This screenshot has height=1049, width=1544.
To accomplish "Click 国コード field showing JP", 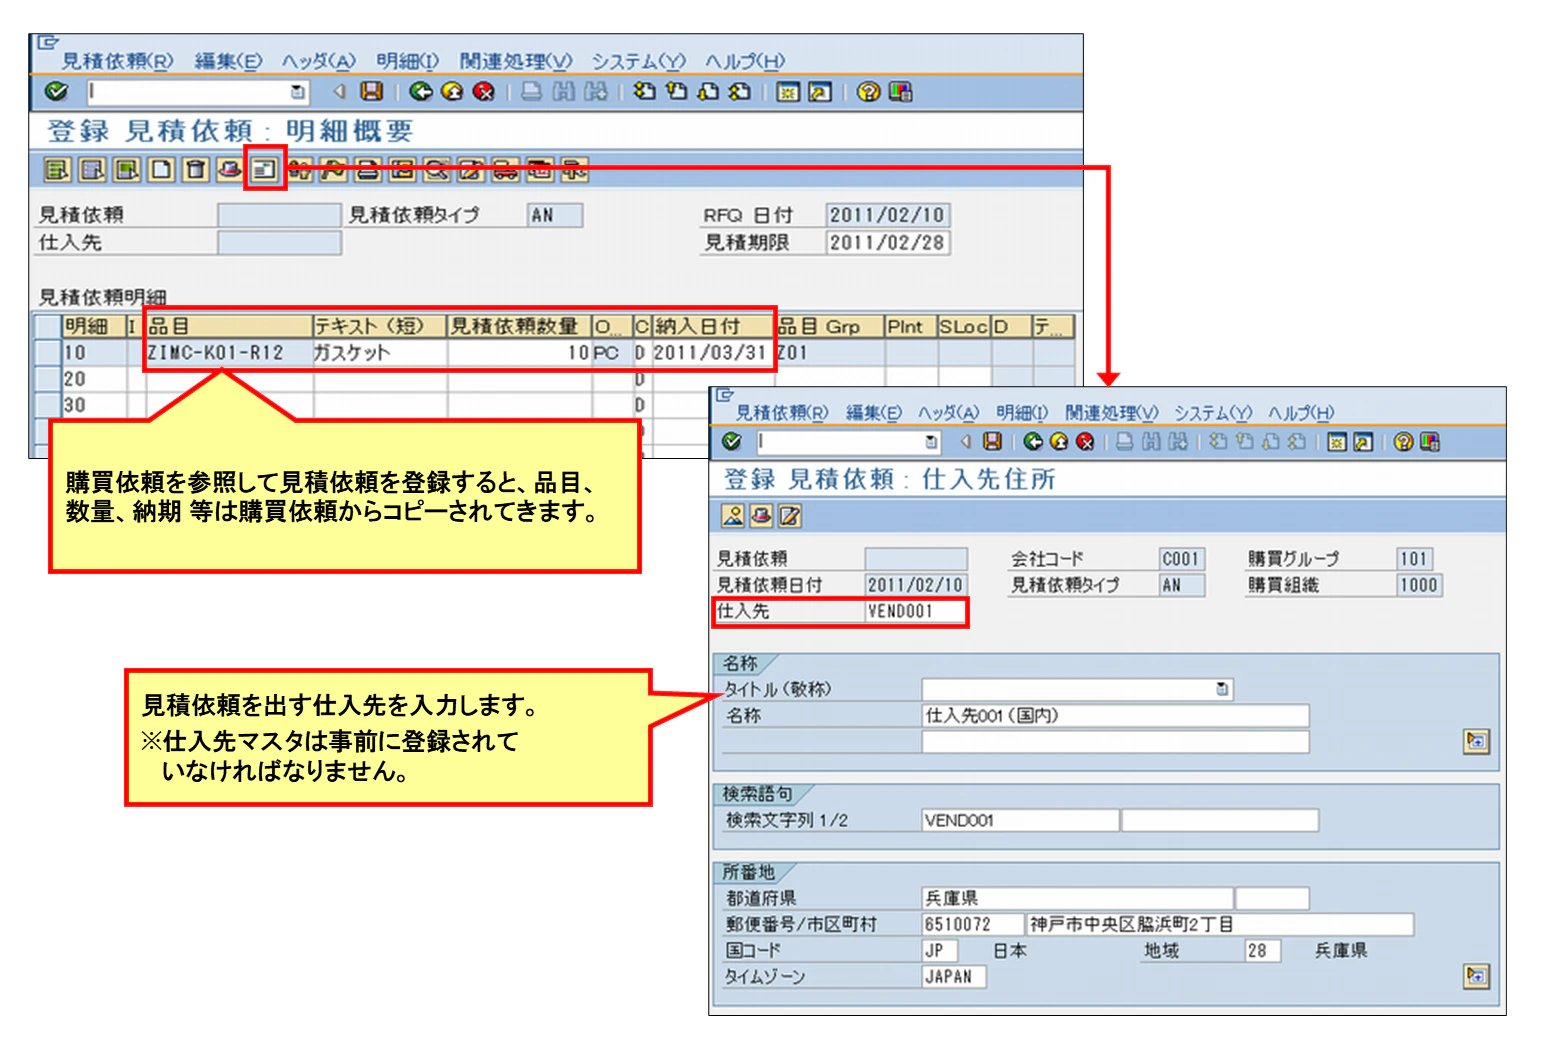I will tap(939, 950).
